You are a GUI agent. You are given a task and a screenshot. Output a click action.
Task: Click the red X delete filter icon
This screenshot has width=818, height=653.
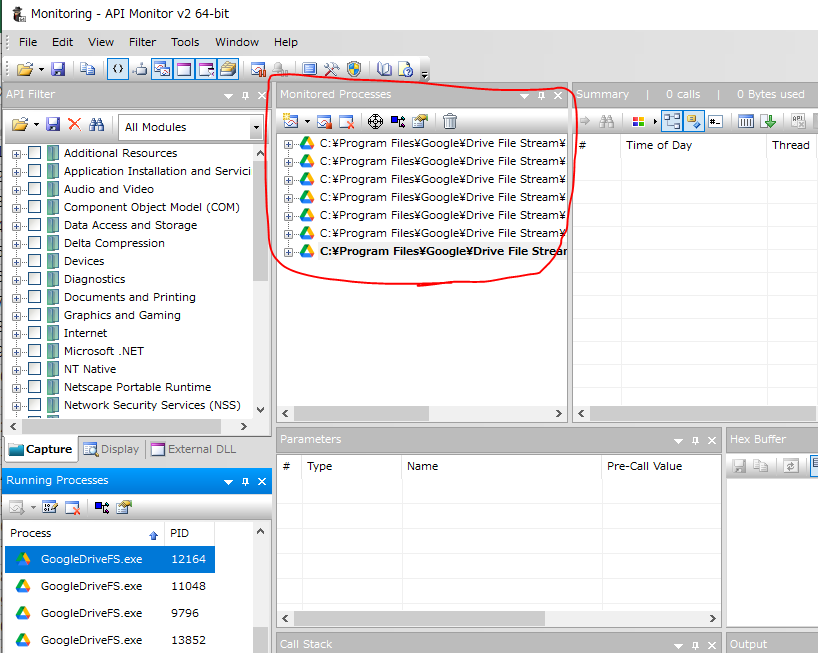click(75, 124)
